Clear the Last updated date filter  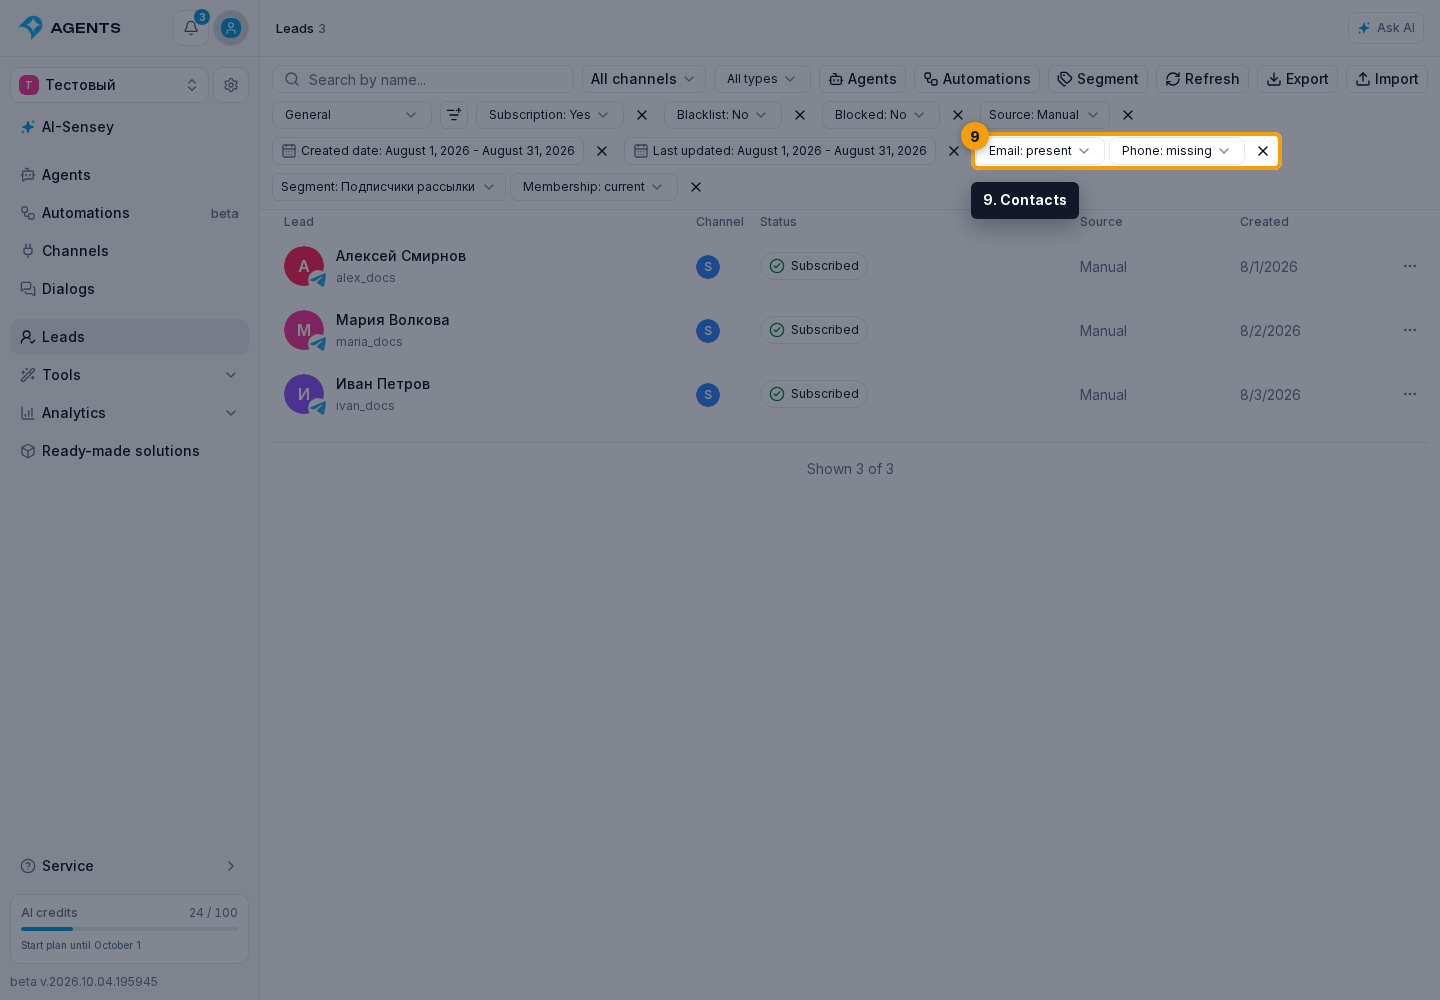pyautogui.click(x=954, y=151)
